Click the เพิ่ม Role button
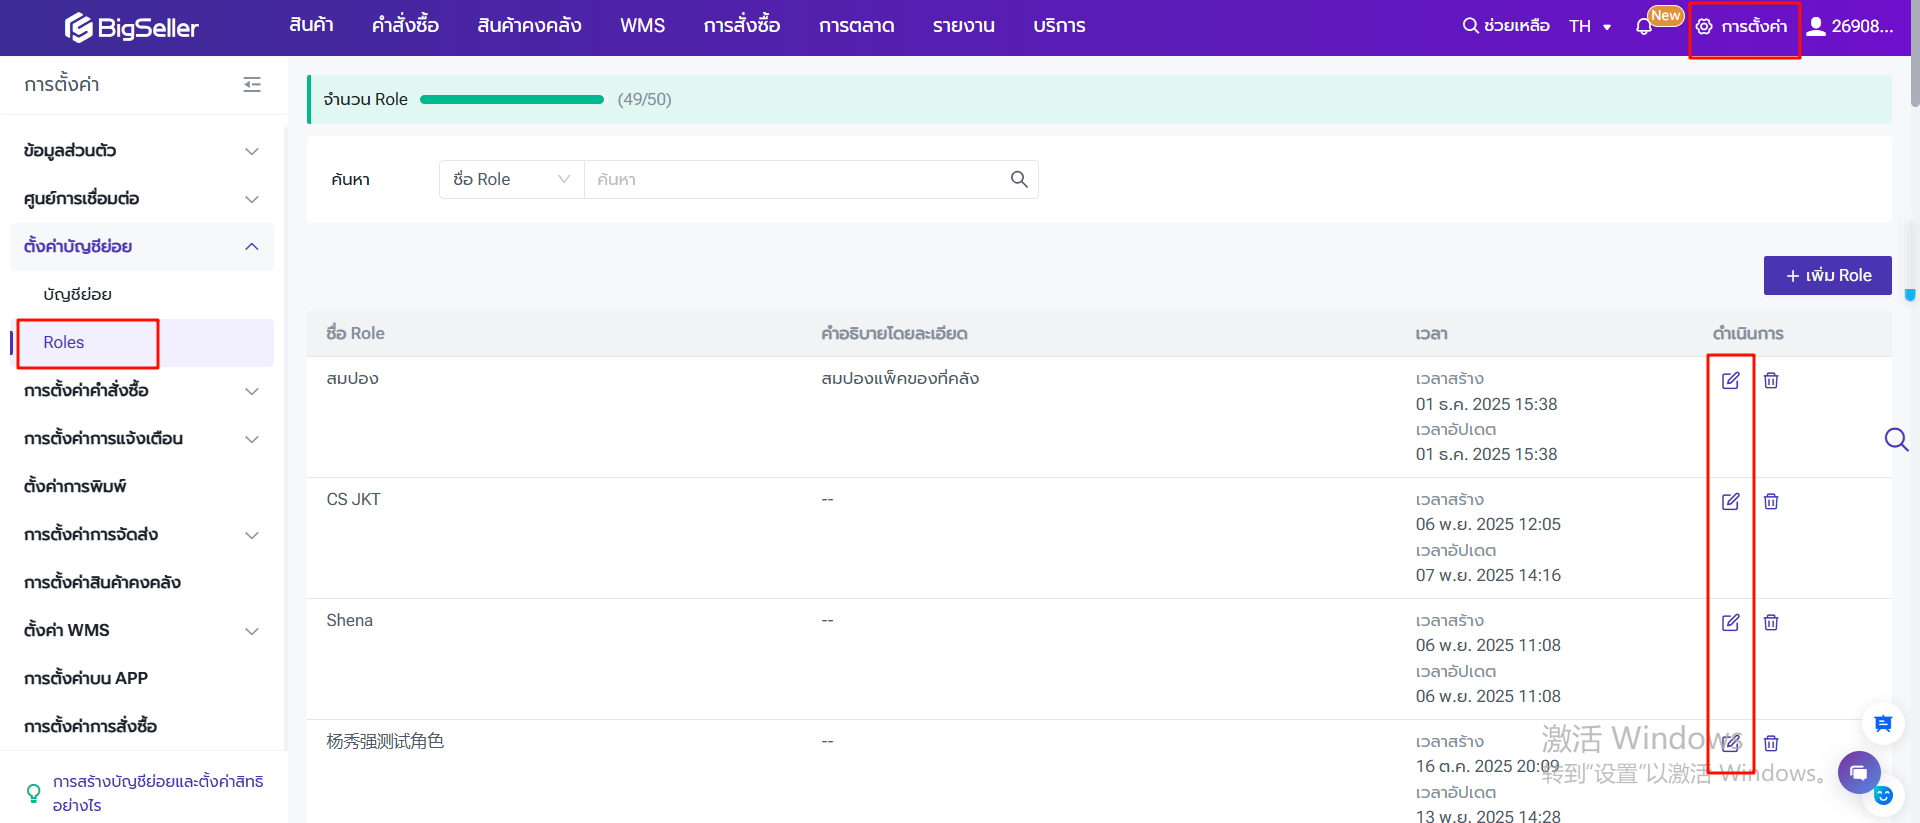This screenshot has height=823, width=1920. click(1827, 275)
